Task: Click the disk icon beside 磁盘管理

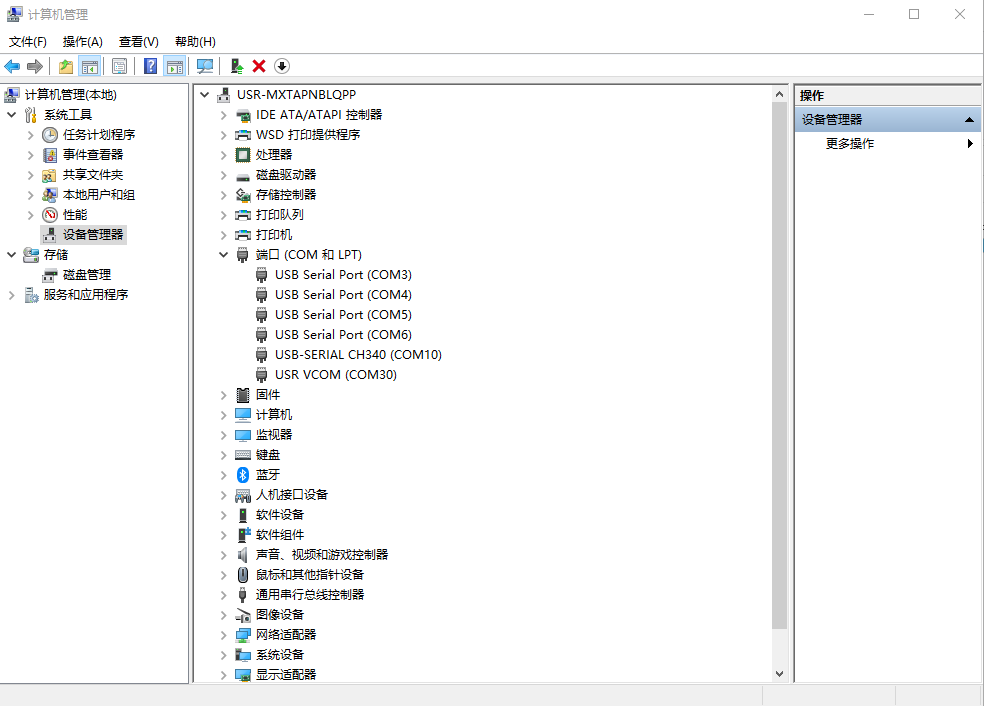Action: (50, 275)
